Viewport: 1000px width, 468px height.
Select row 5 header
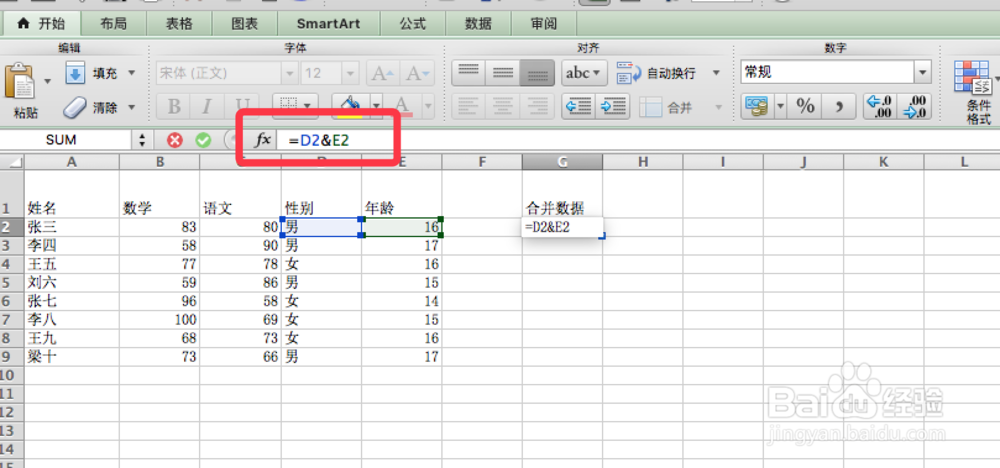[x=11, y=282]
